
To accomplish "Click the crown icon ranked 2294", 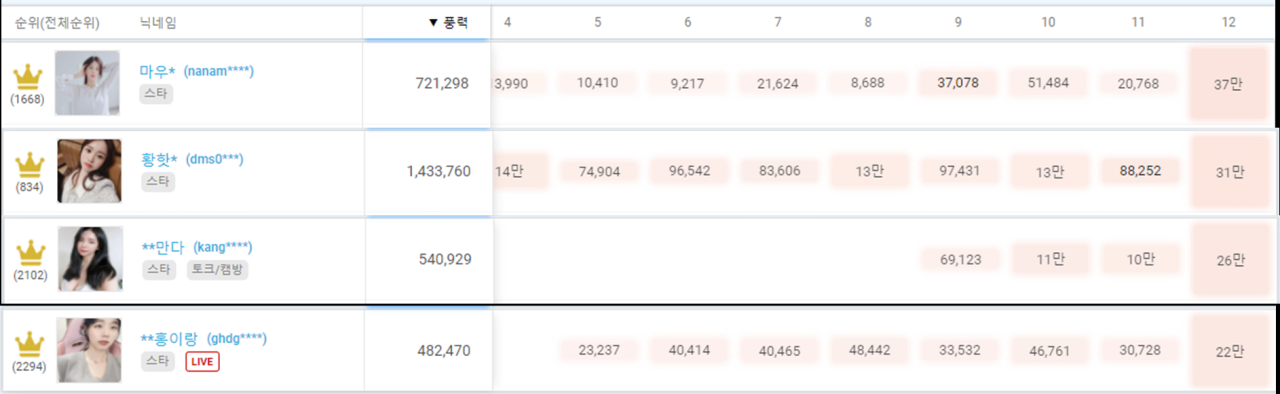I will click(x=29, y=344).
